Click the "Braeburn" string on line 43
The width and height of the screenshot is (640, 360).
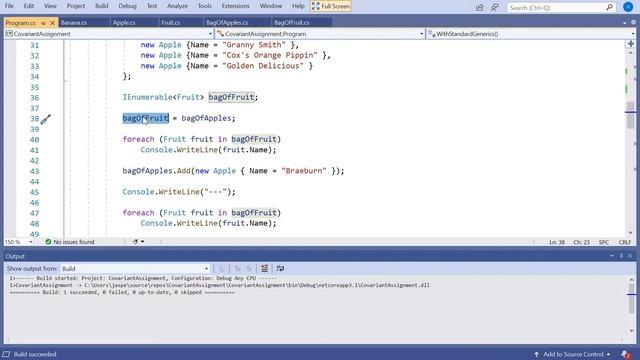304,171
